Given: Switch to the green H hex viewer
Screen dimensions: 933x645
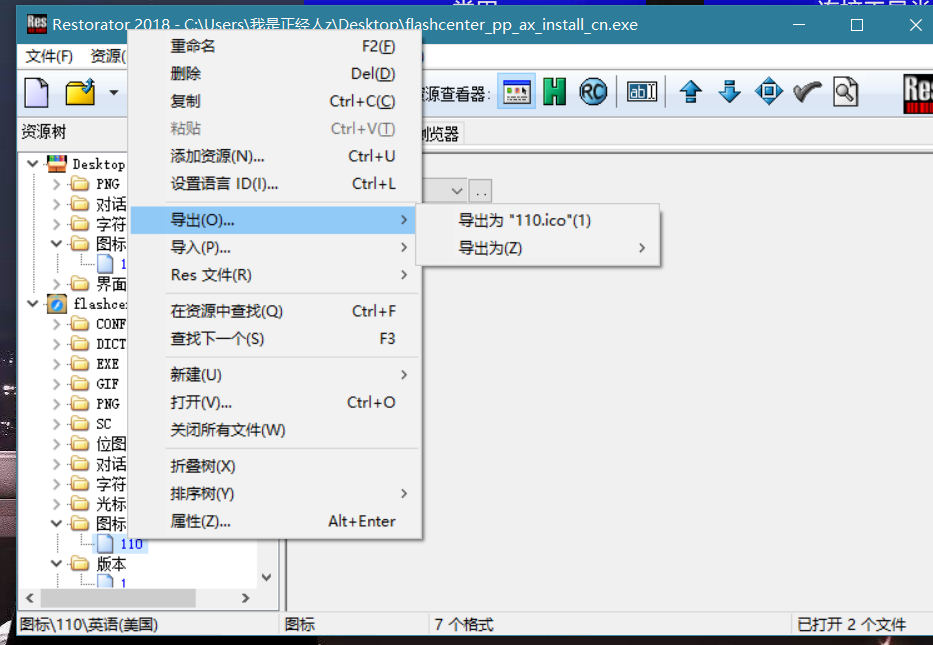Looking at the screenshot, I should pos(555,92).
